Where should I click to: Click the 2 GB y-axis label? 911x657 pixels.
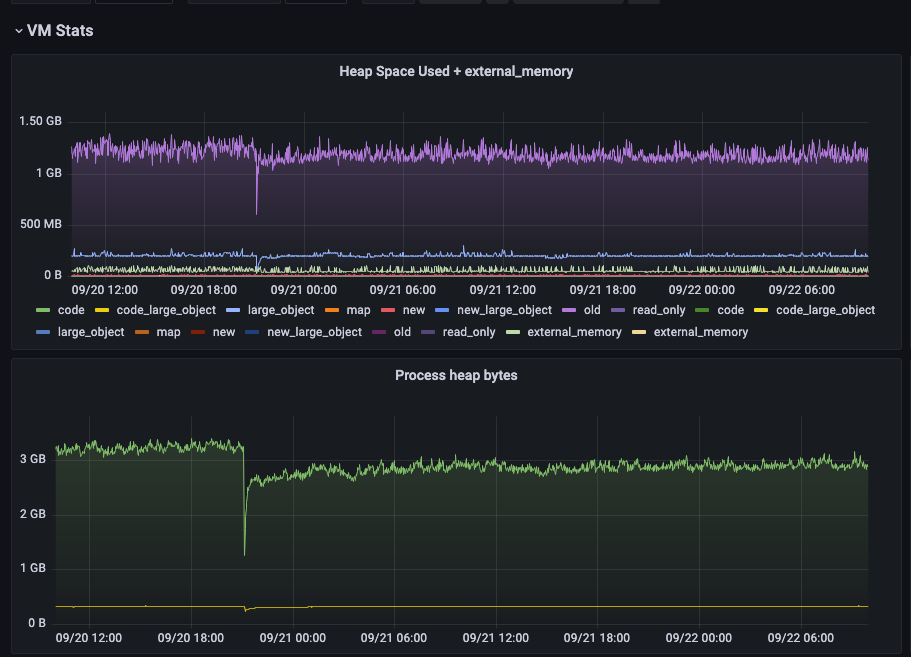click(x=33, y=514)
